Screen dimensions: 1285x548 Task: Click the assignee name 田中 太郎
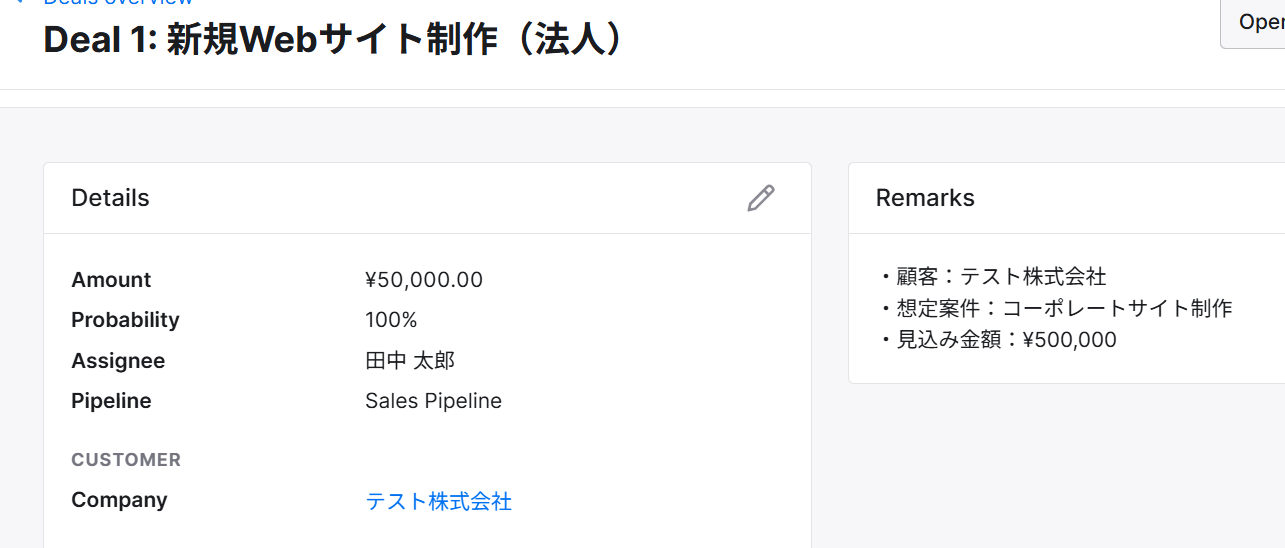pyautogui.click(x=410, y=361)
